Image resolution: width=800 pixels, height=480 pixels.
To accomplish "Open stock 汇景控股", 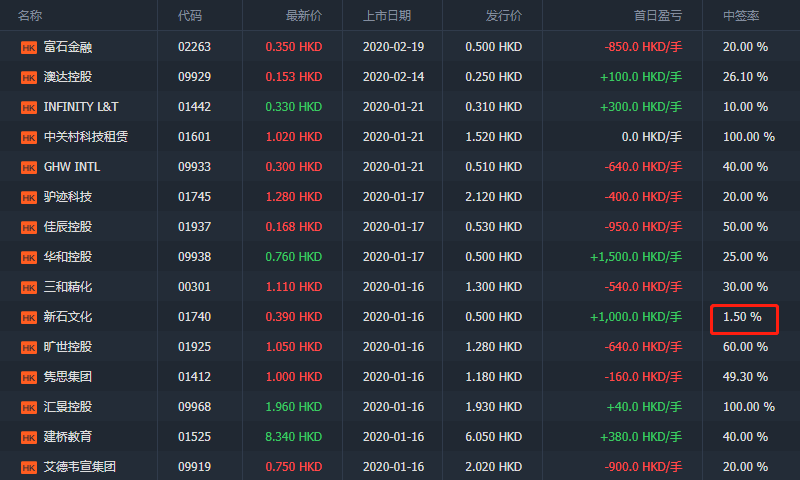I will point(68,407).
